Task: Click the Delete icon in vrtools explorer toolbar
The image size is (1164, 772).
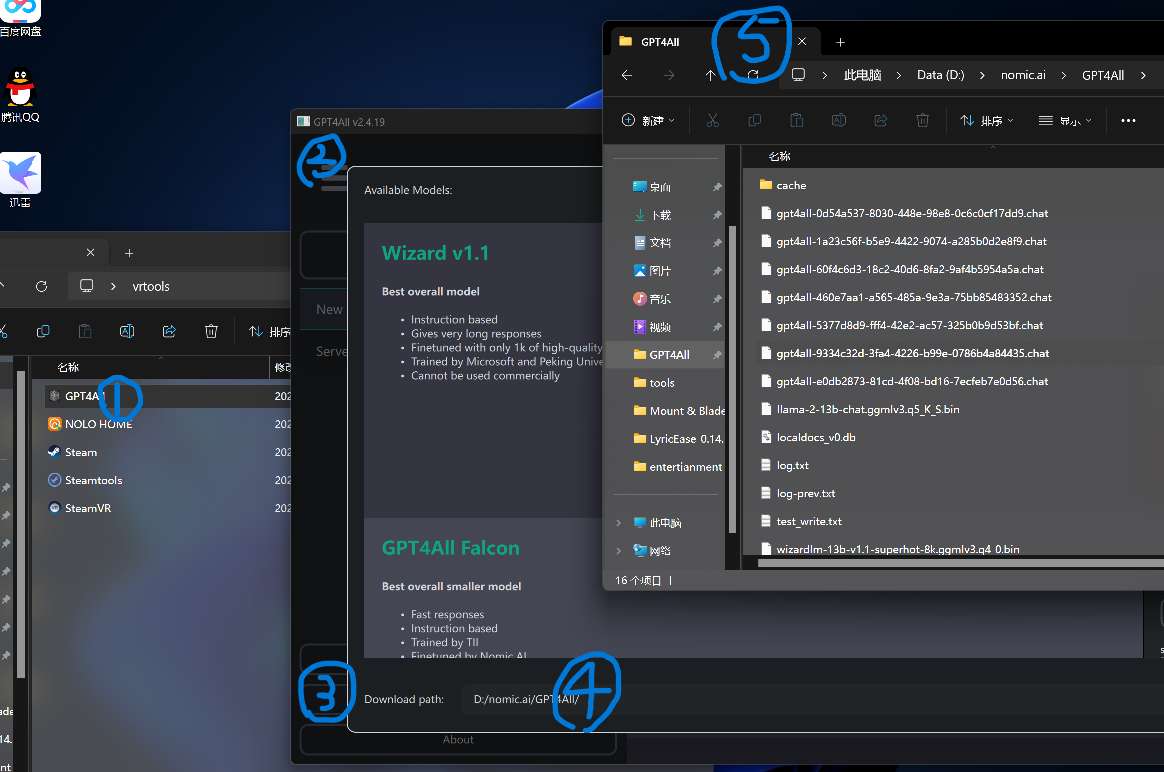Action: click(x=211, y=331)
